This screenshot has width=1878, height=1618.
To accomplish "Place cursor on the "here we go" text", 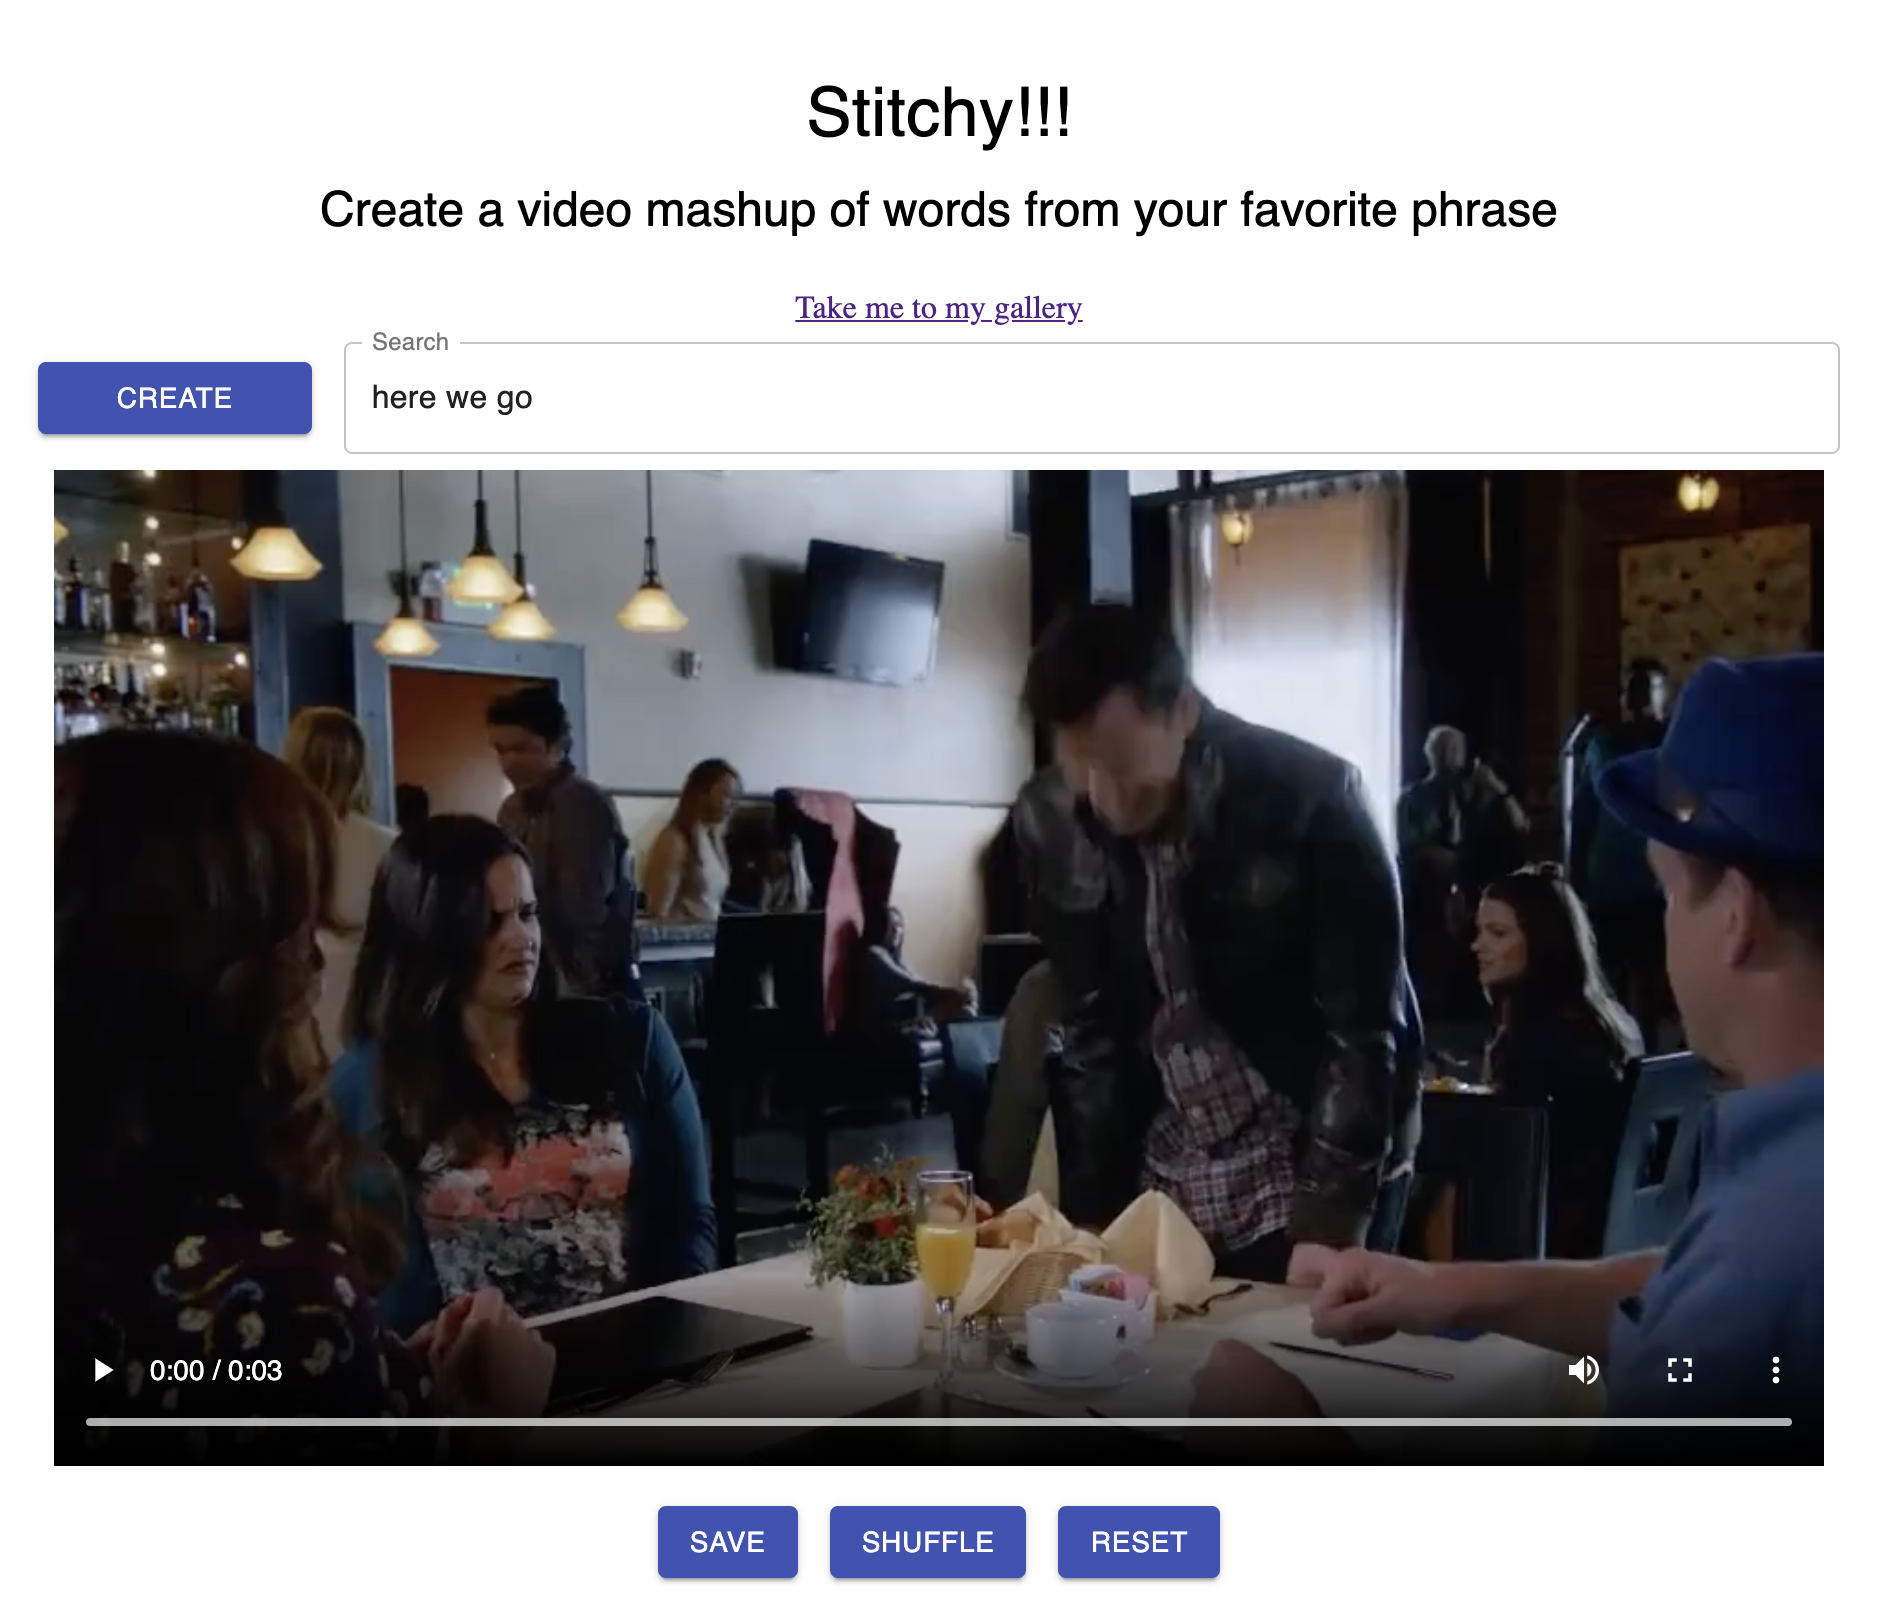I will [452, 398].
